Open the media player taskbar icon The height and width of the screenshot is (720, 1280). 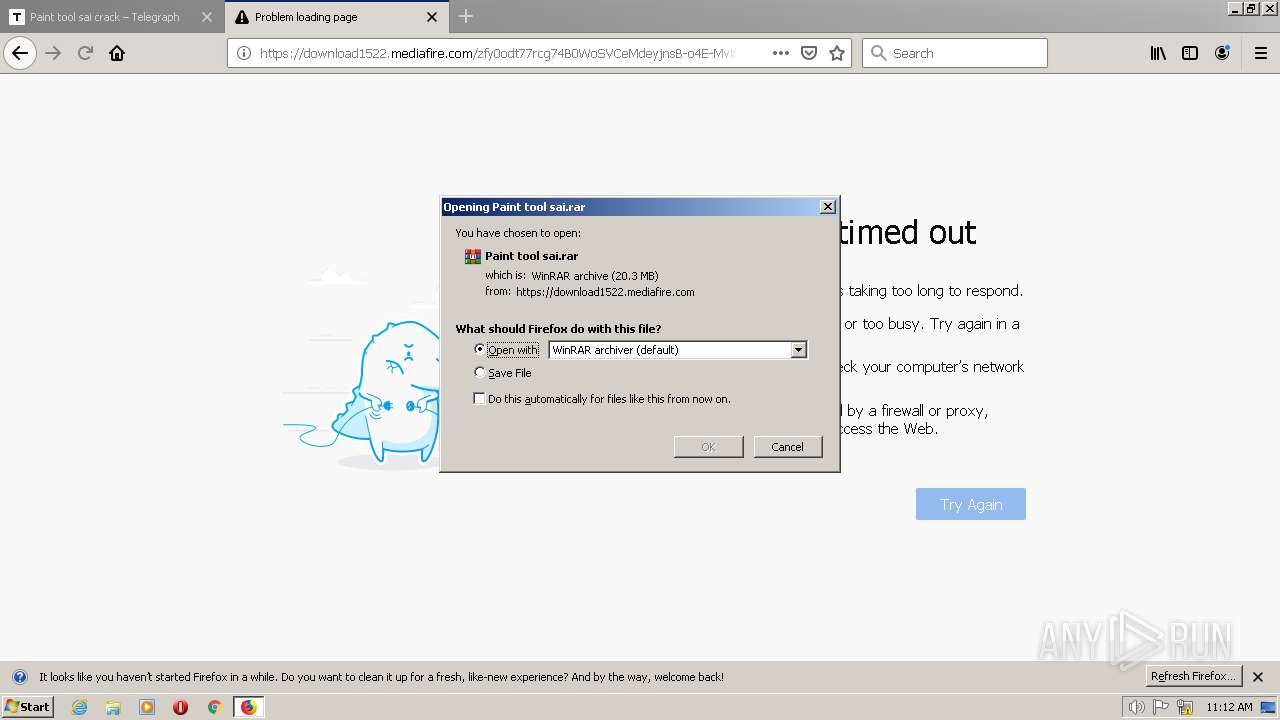point(147,707)
